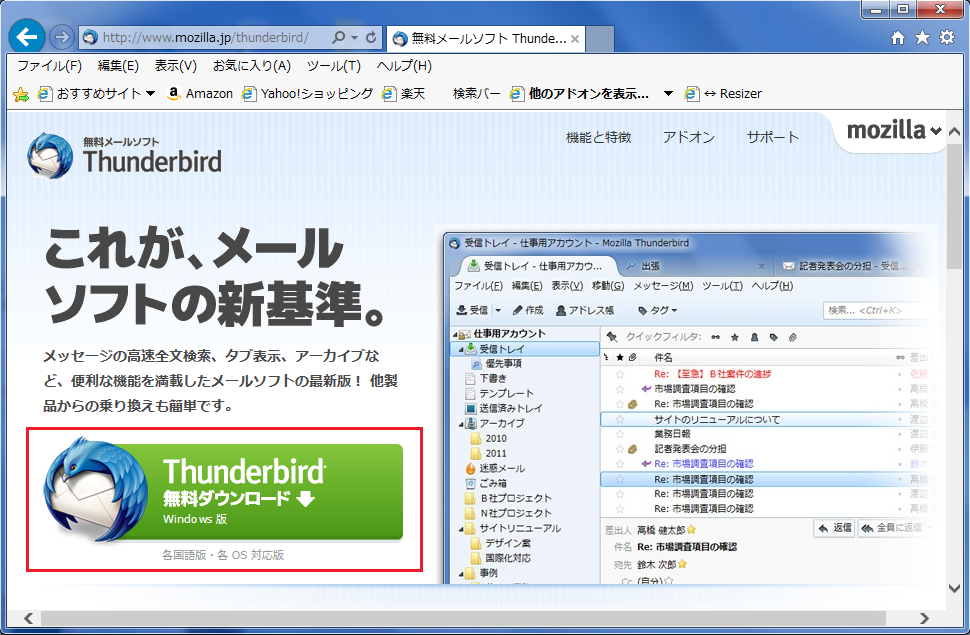Open the アドオン page link

coord(689,137)
